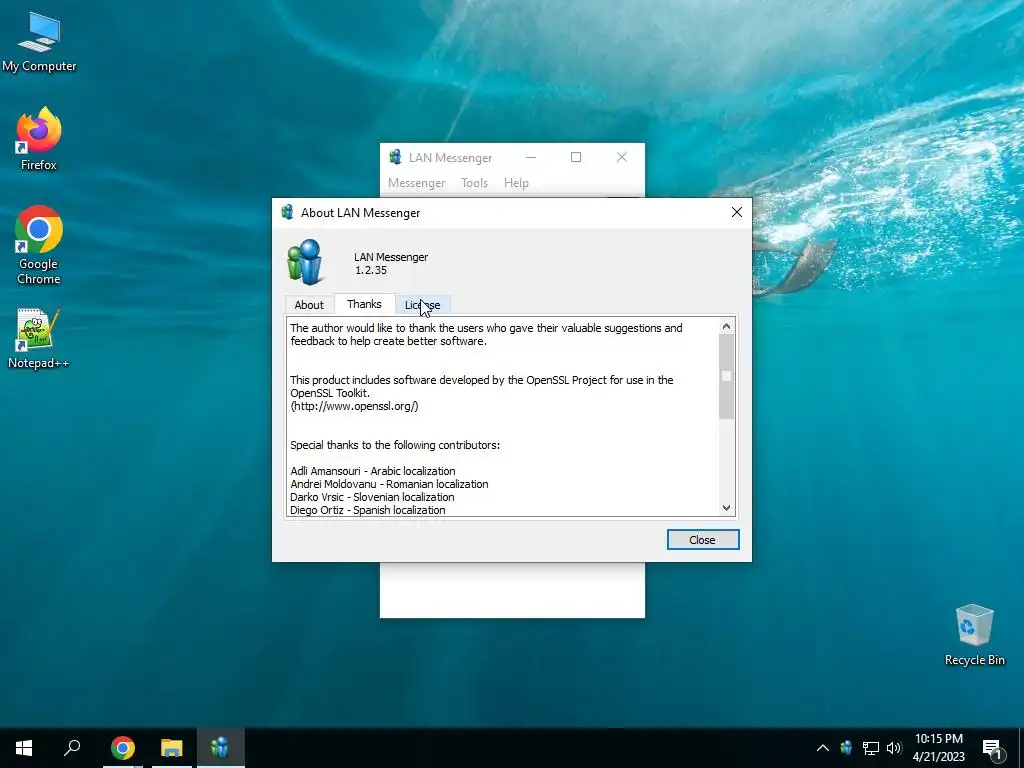Open the notification center
Viewport: 1024px width, 768px height.
992,748
